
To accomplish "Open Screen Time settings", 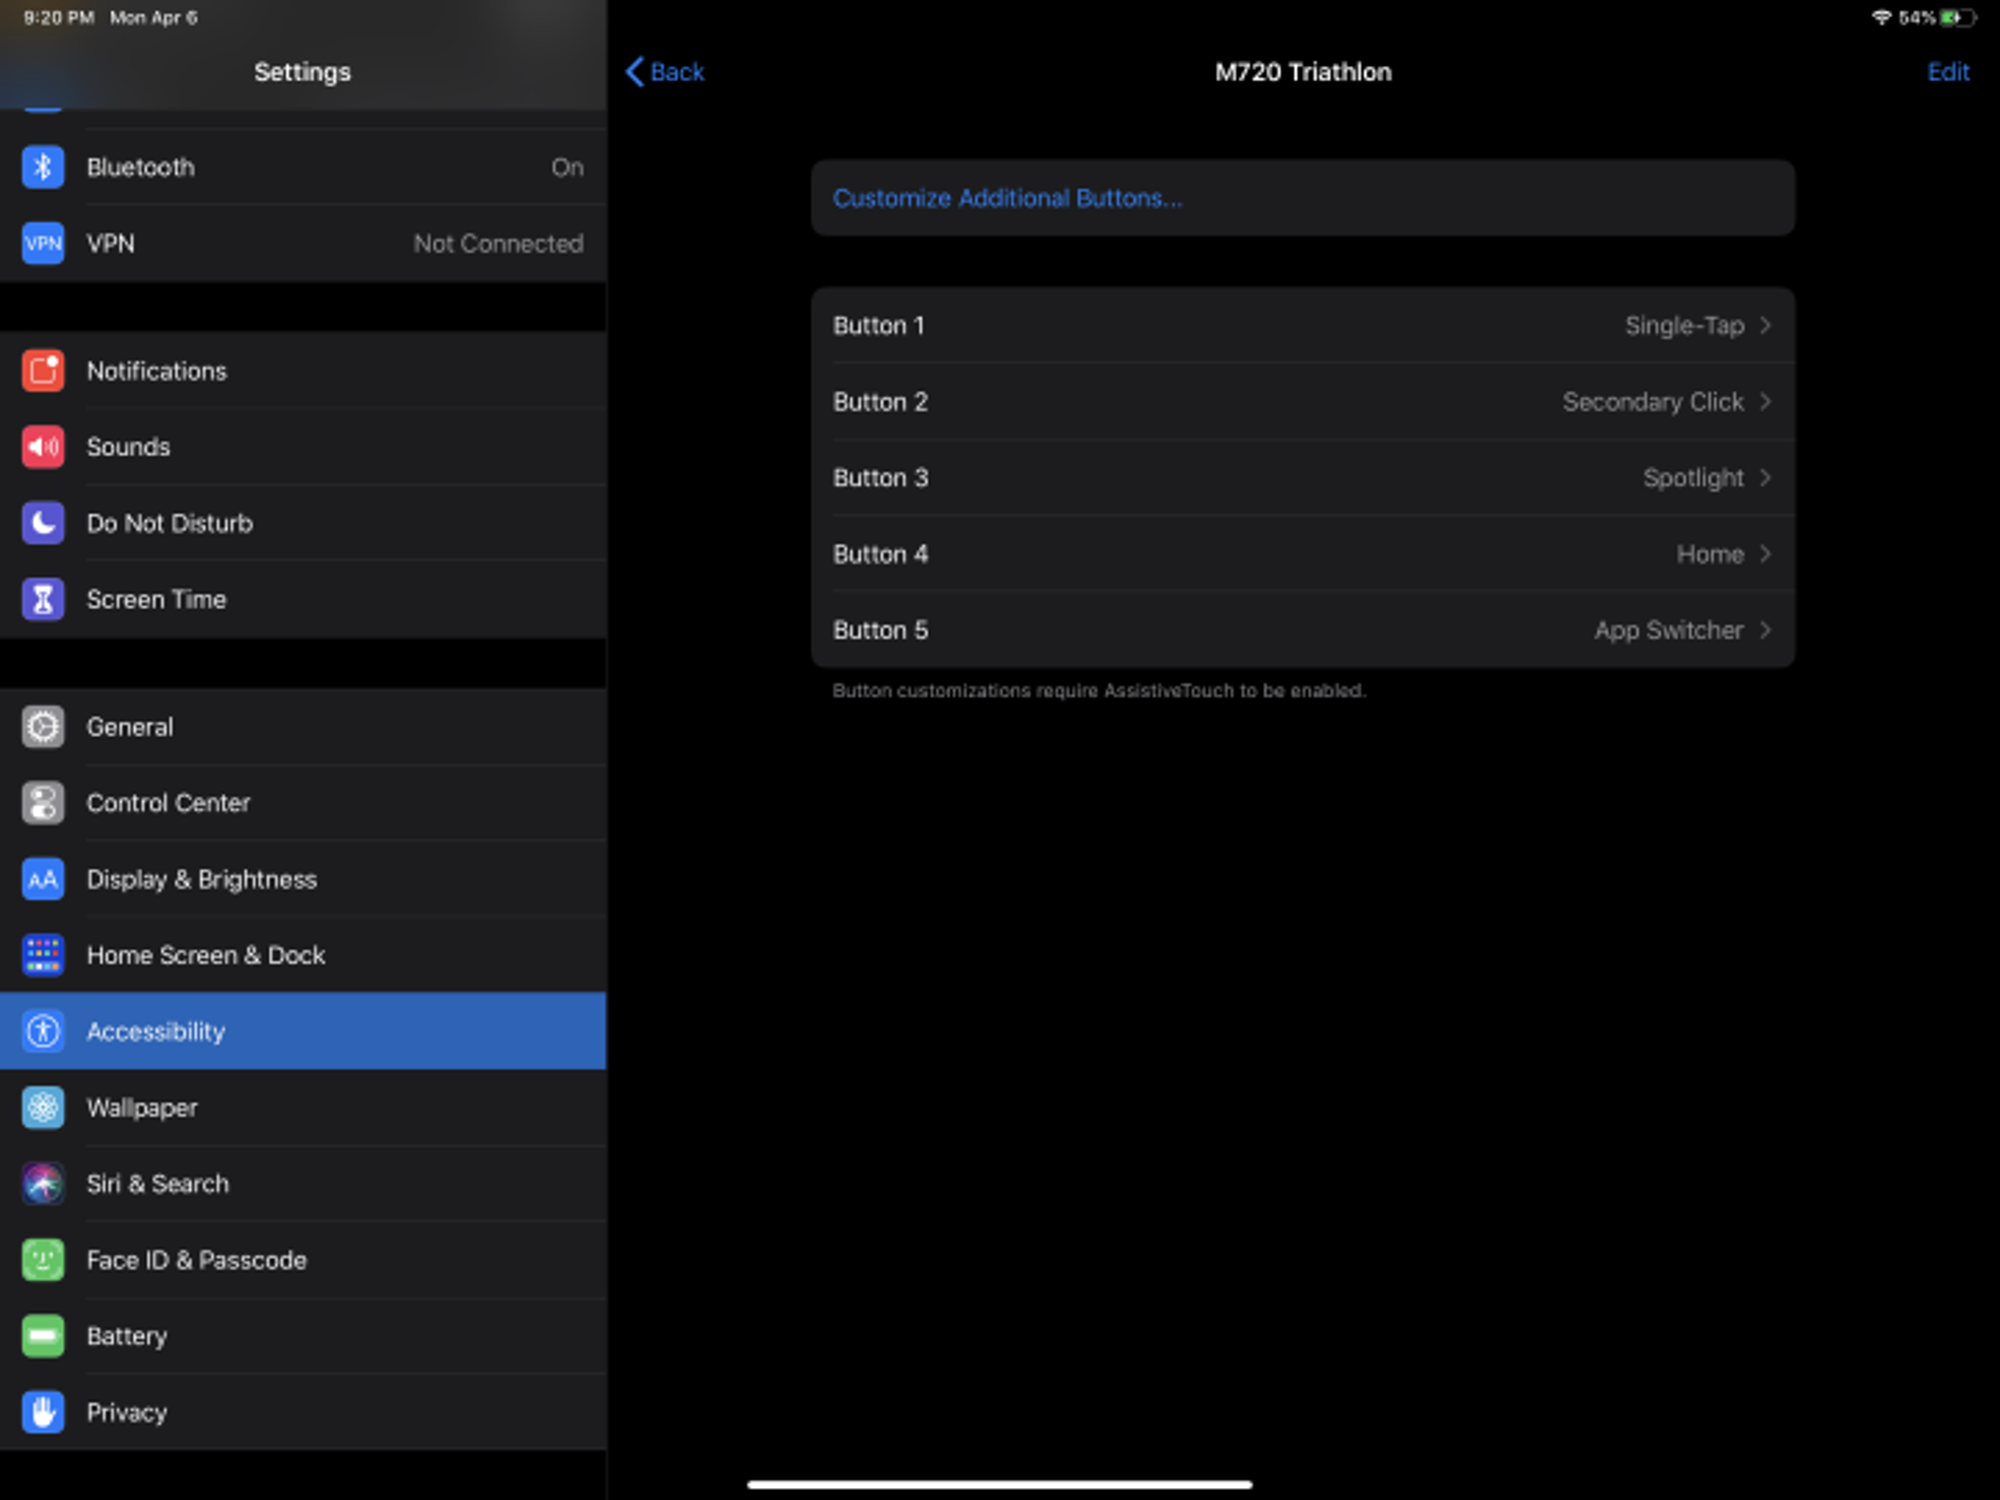I will [x=303, y=599].
